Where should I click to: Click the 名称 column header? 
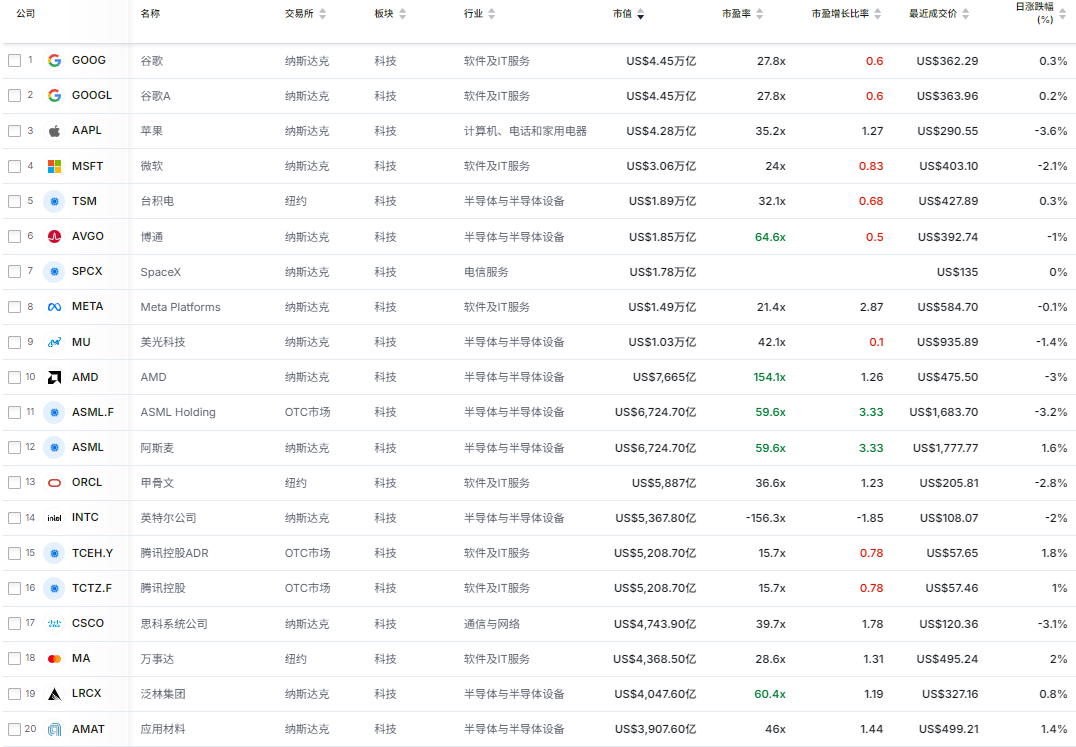click(150, 14)
